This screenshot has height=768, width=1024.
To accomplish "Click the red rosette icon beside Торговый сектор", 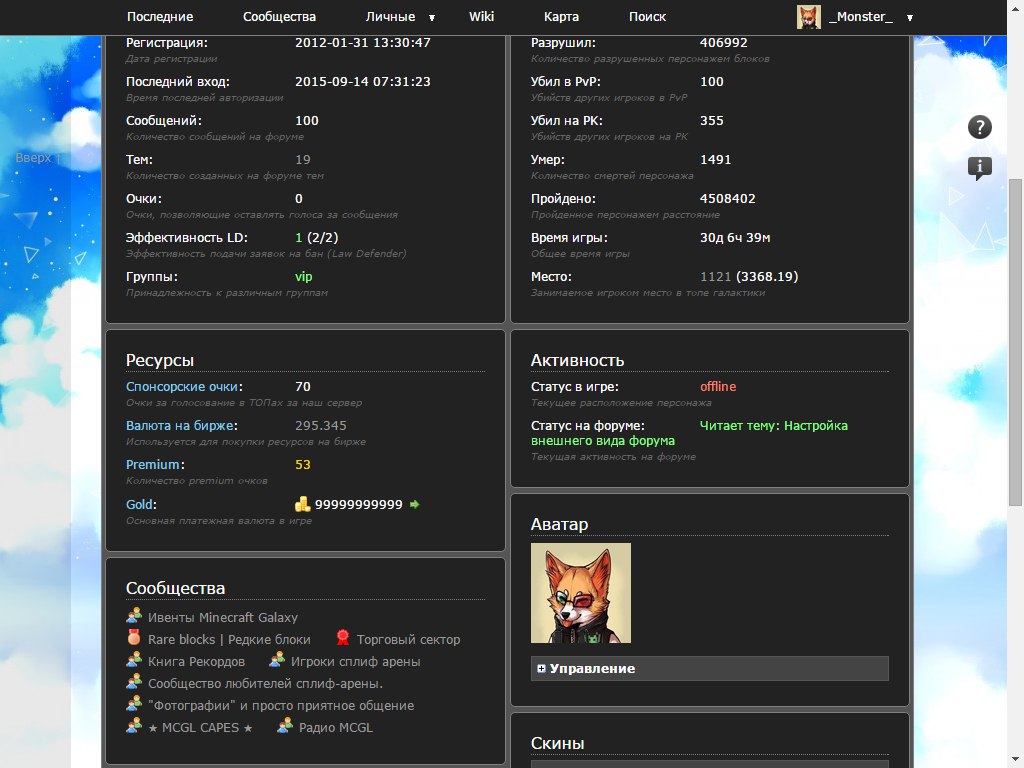I will (342, 638).
